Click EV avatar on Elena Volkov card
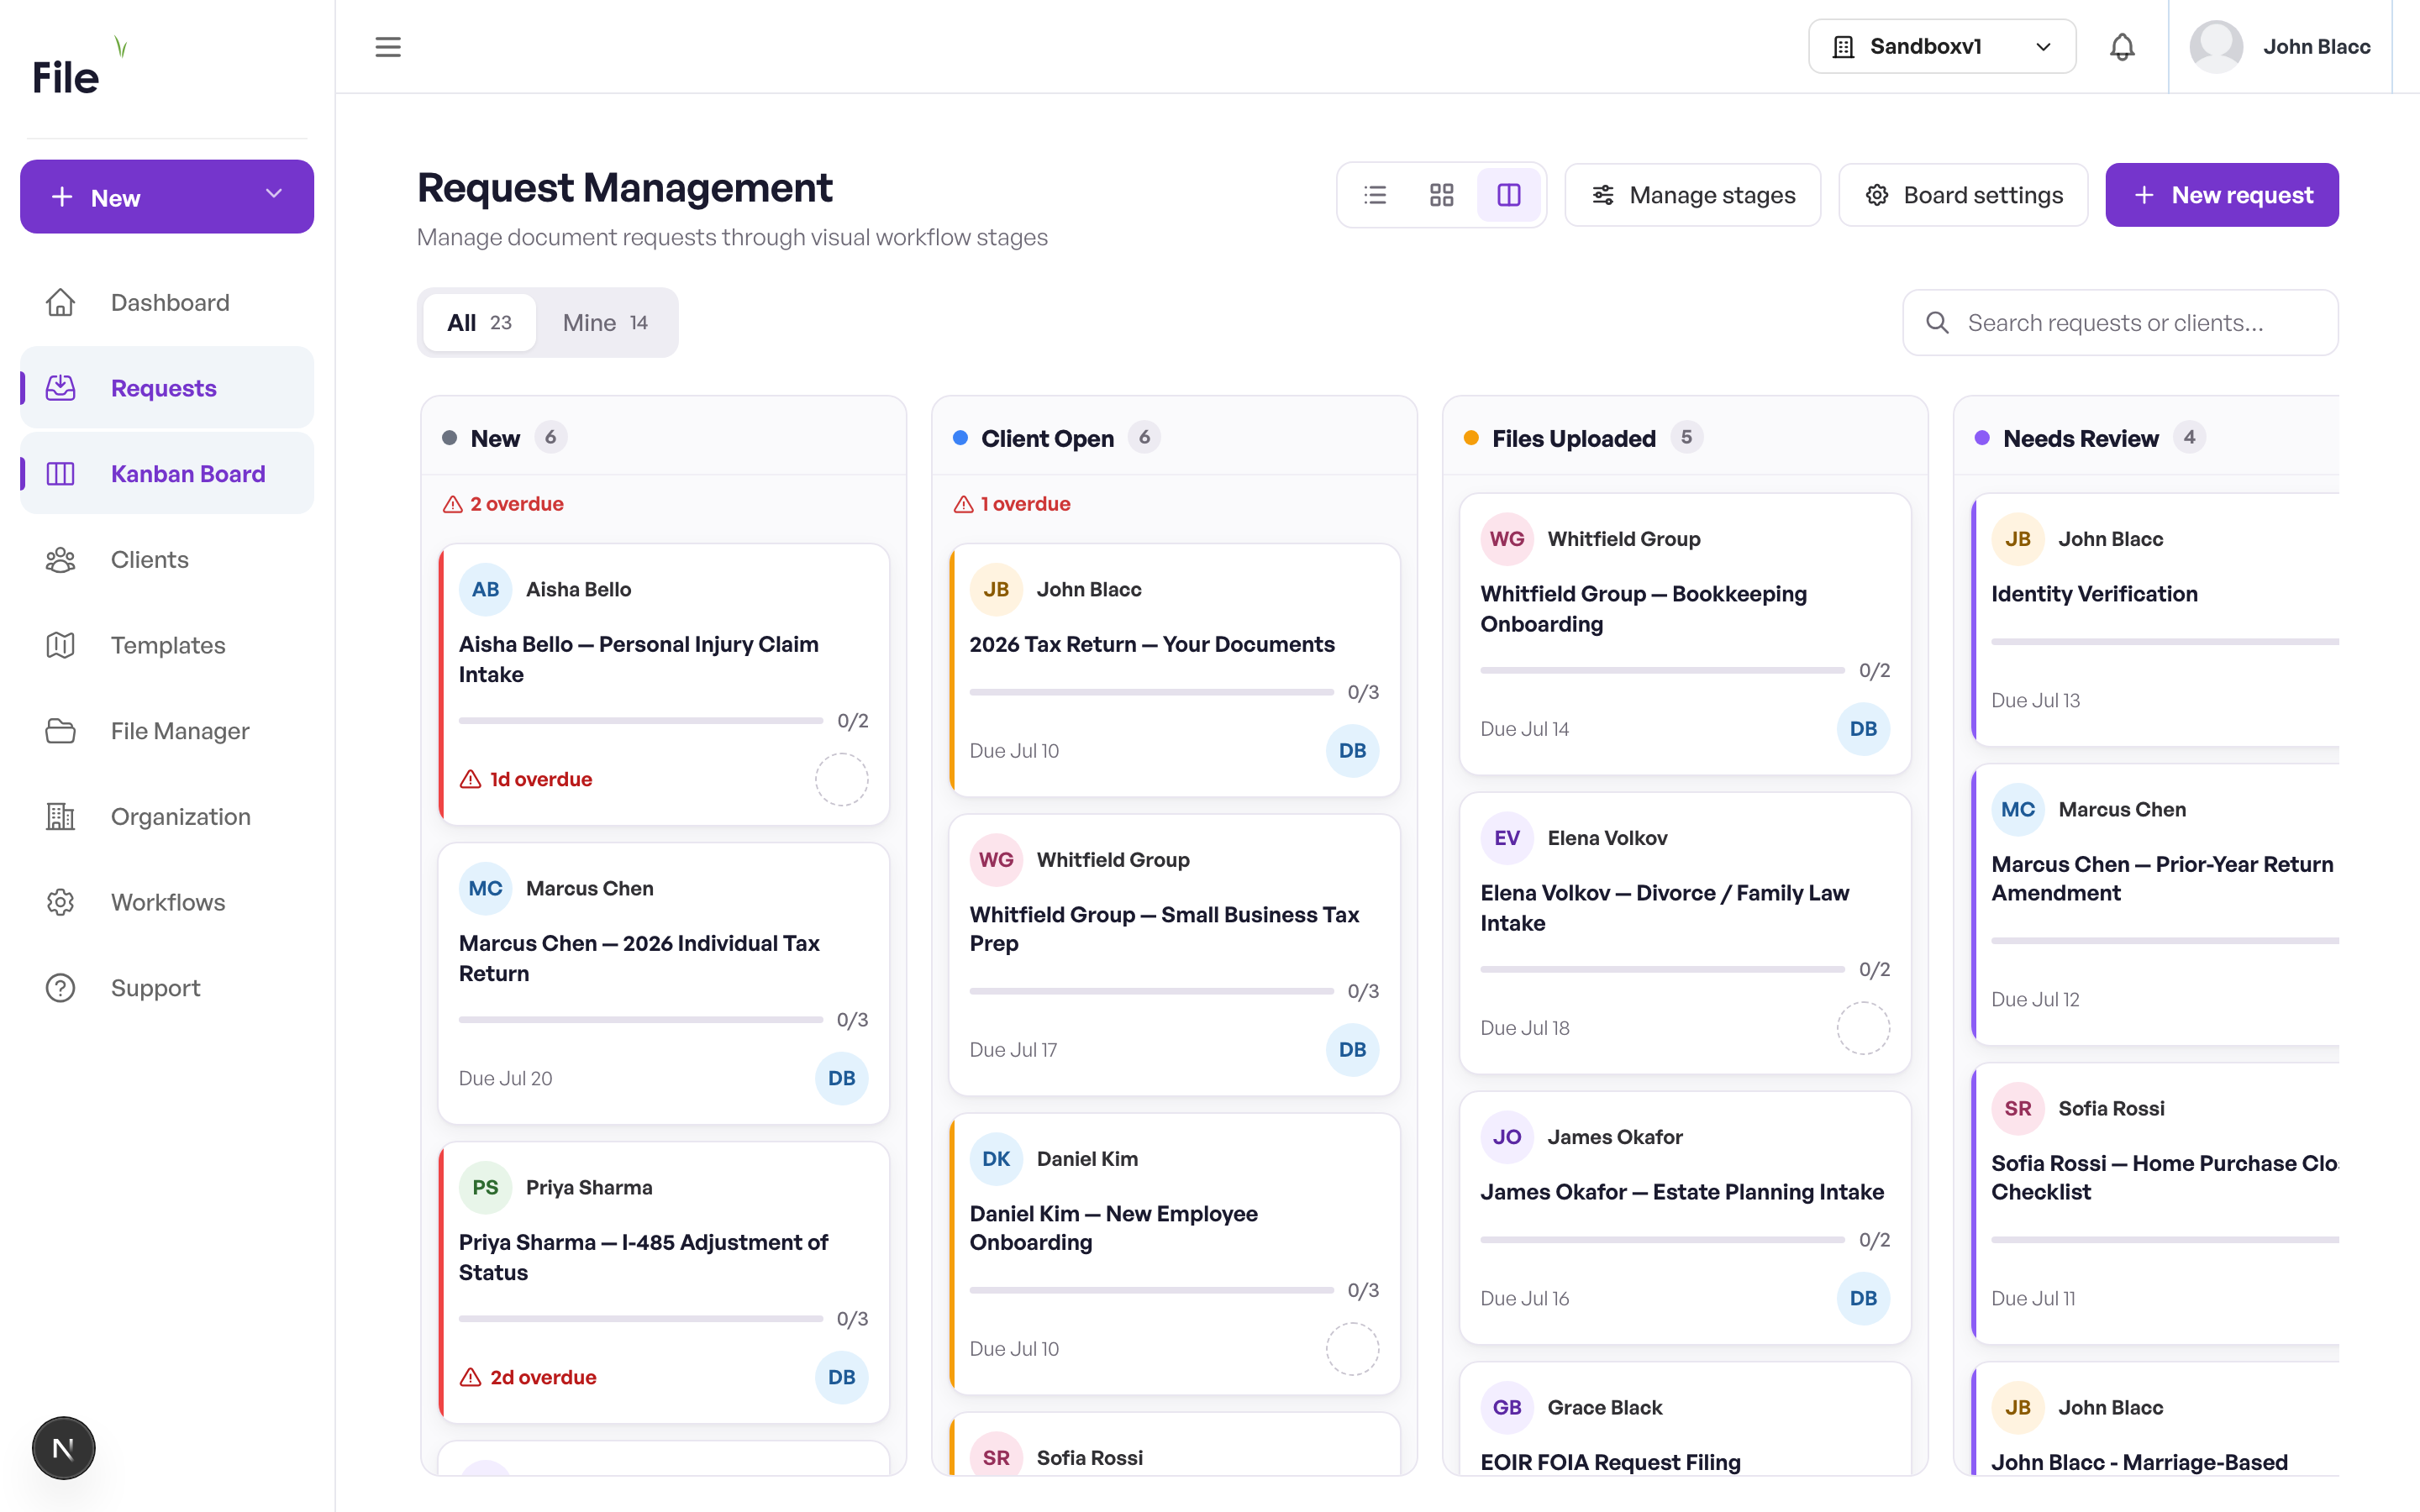This screenshot has height=1512, width=2420. click(x=1507, y=838)
